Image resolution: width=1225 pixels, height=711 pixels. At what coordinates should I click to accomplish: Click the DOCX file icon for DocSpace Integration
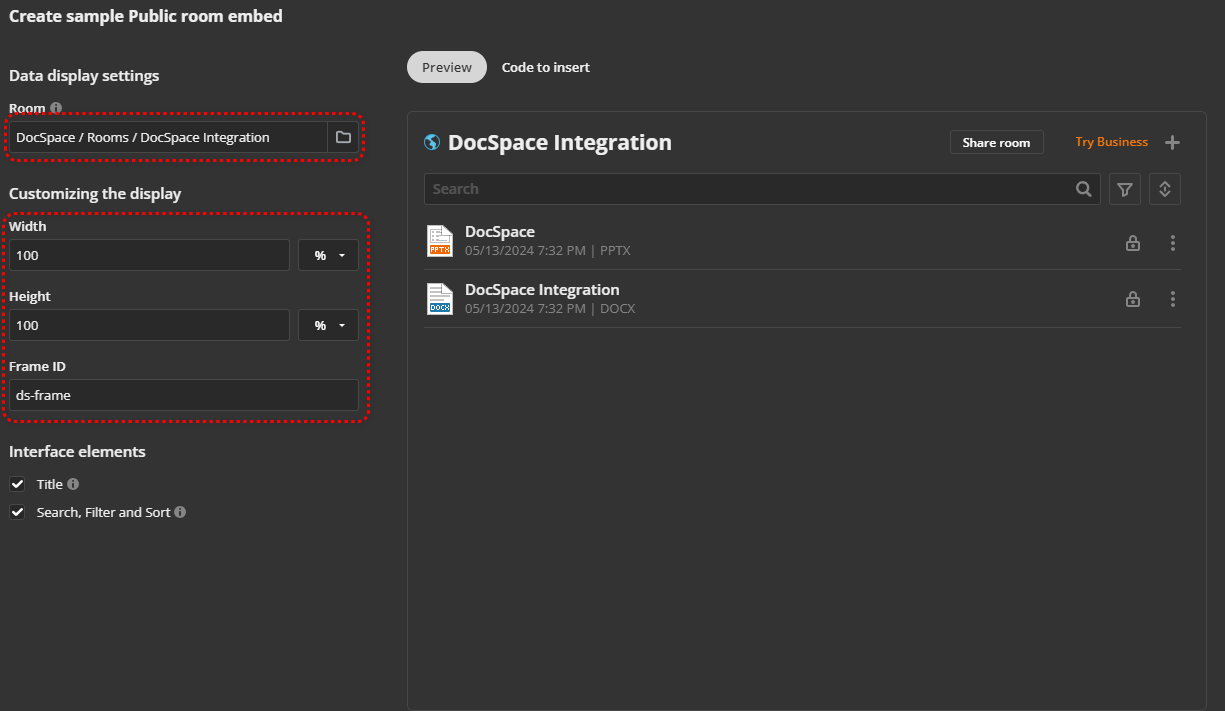[x=440, y=299]
